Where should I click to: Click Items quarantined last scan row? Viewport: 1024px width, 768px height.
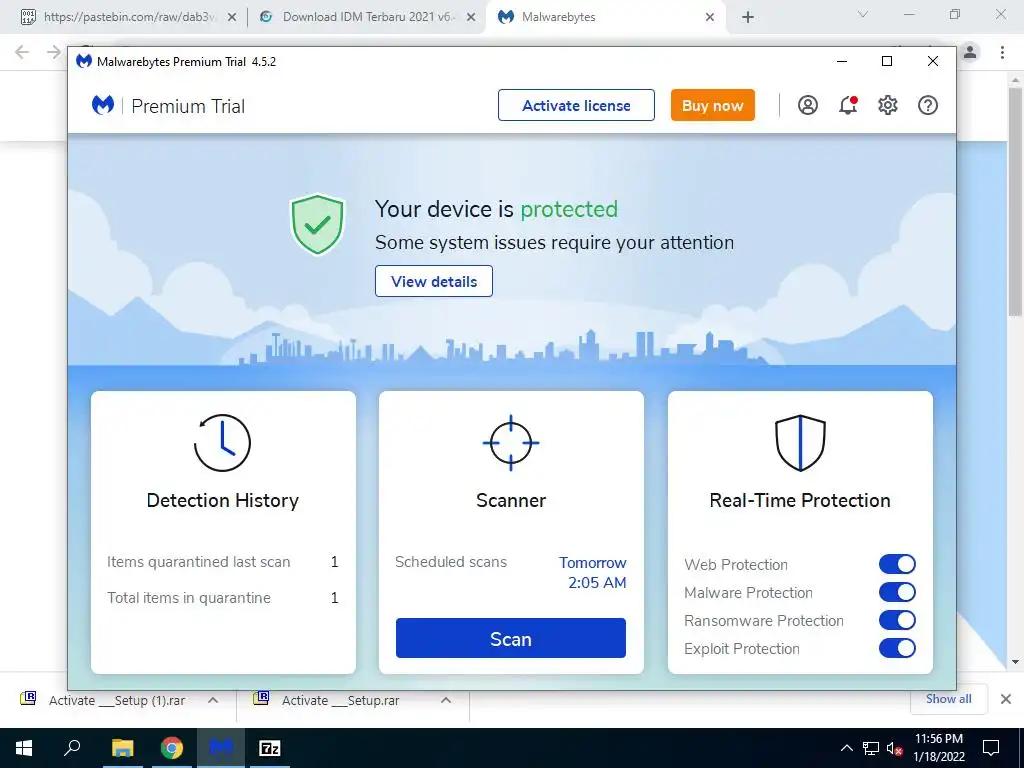(223, 562)
